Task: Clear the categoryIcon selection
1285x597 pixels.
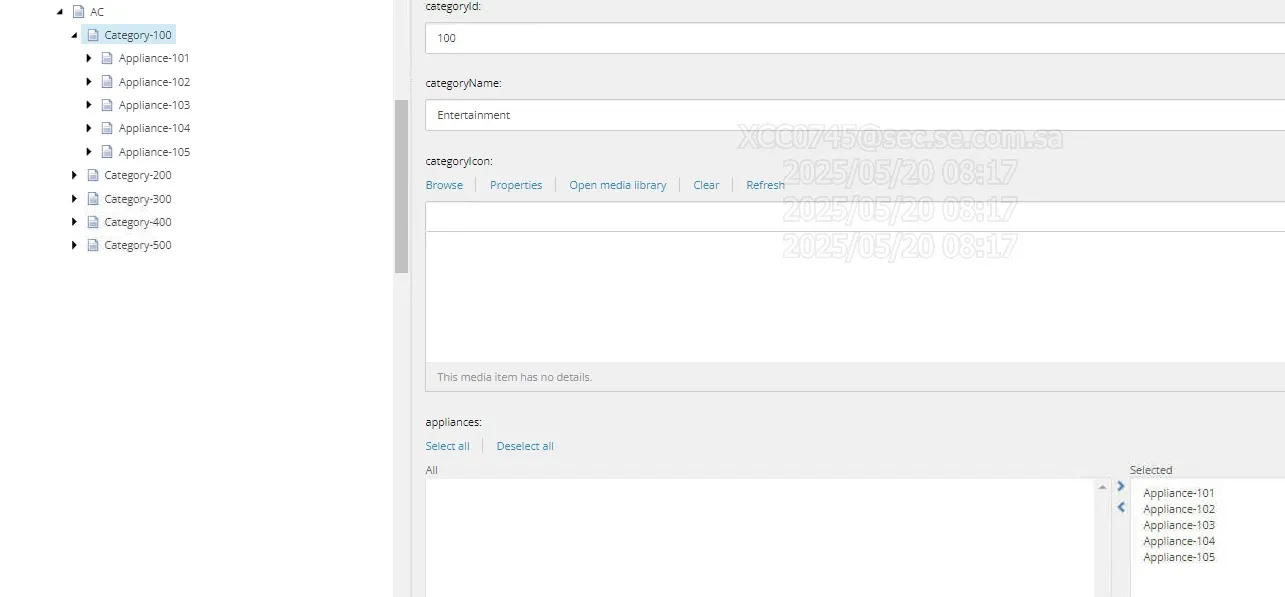Action: coord(706,185)
